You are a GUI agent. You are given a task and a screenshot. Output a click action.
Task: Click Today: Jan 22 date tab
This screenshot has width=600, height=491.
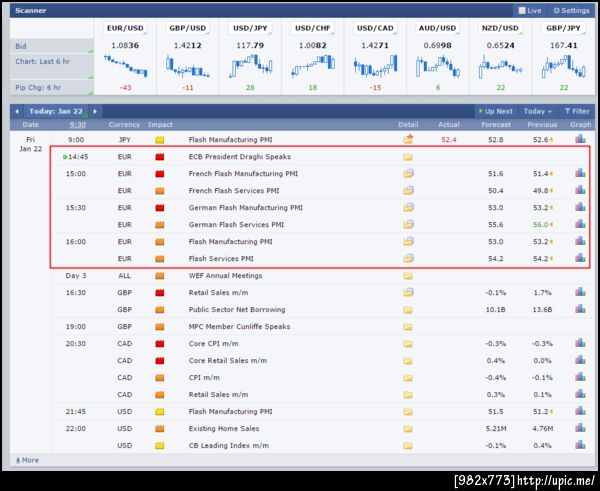[56, 111]
